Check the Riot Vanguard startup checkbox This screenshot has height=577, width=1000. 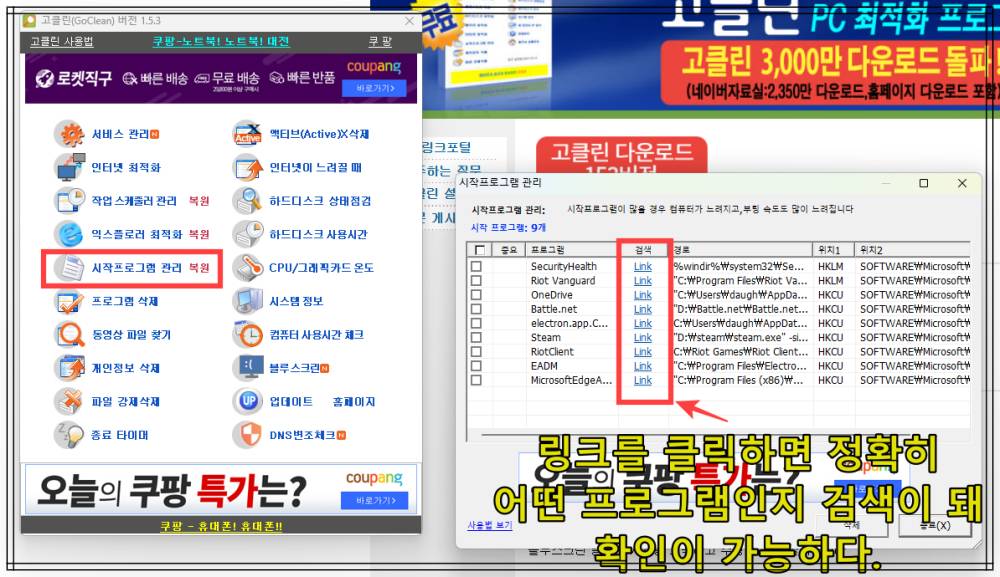tap(476, 281)
